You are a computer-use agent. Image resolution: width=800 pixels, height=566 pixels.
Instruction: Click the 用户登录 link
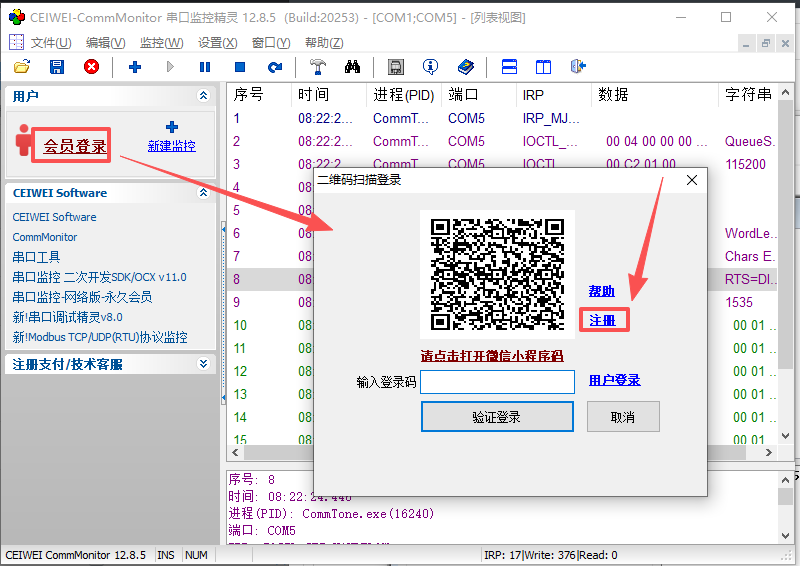614,380
